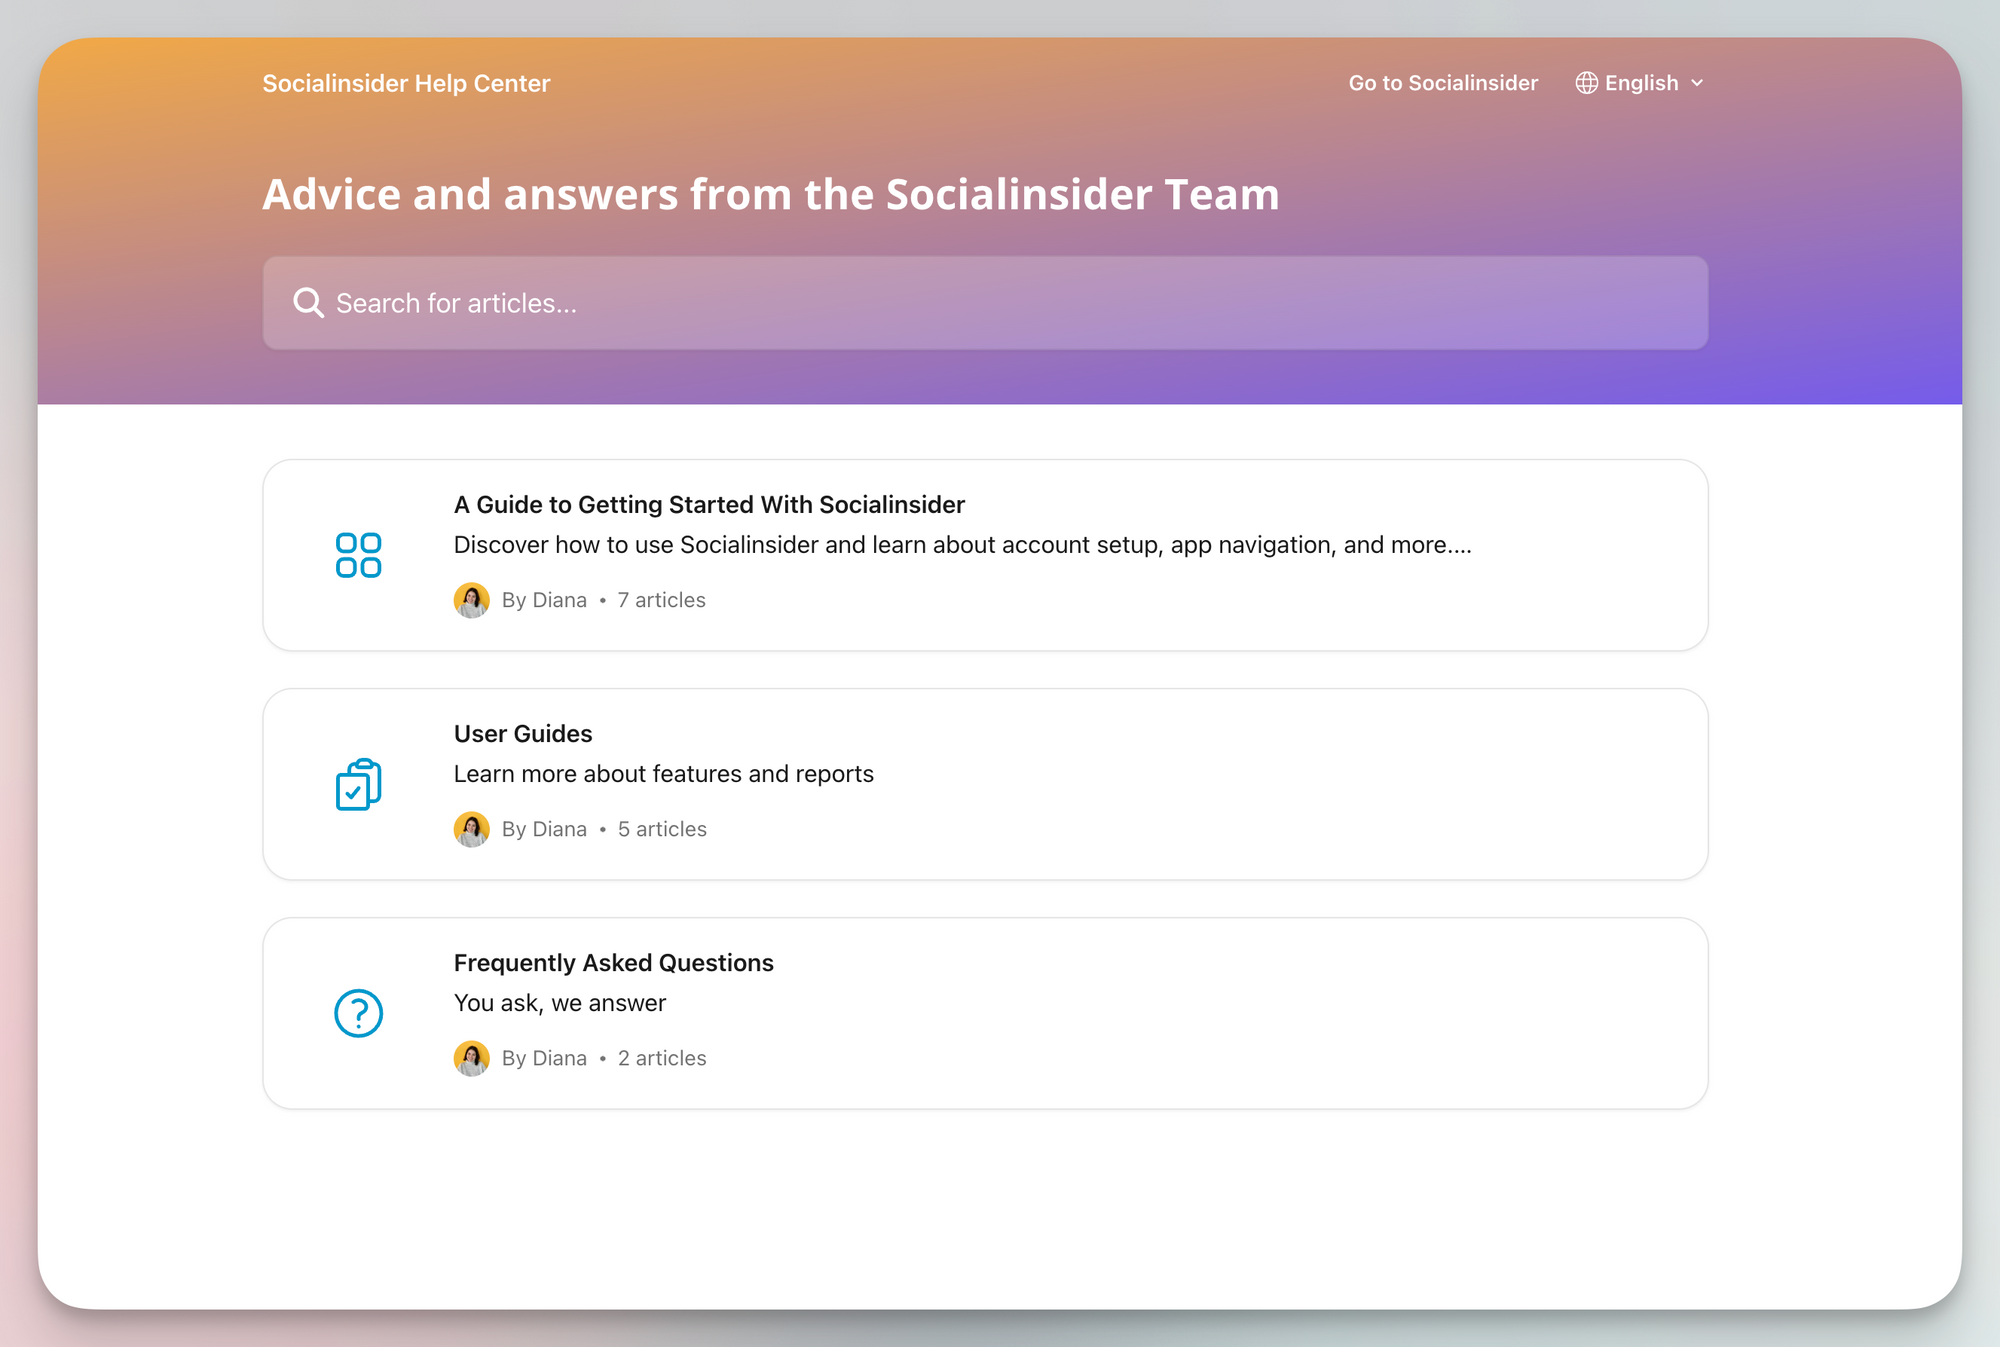Focus the Search for articles field
The width and height of the screenshot is (2000, 1347).
[x=985, y=303]
